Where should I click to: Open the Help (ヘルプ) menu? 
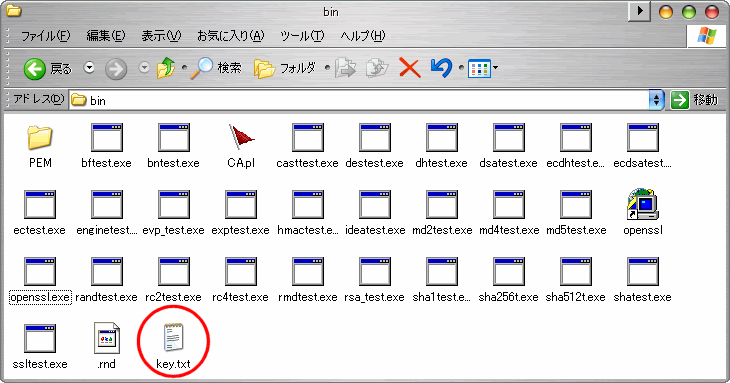(363, 36)
